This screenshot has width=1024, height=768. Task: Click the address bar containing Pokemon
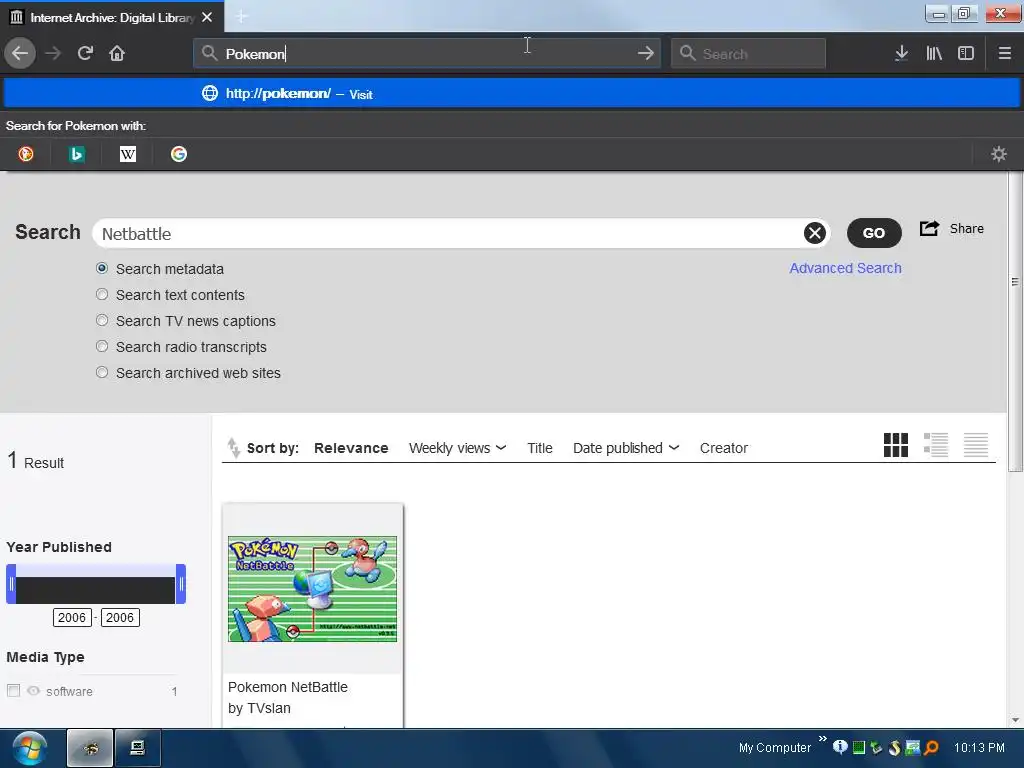pyautogui.click(x=426, y=53)
